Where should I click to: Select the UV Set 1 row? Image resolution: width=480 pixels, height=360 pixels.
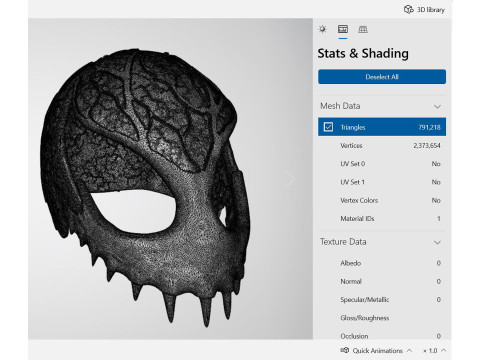(382, 182)
